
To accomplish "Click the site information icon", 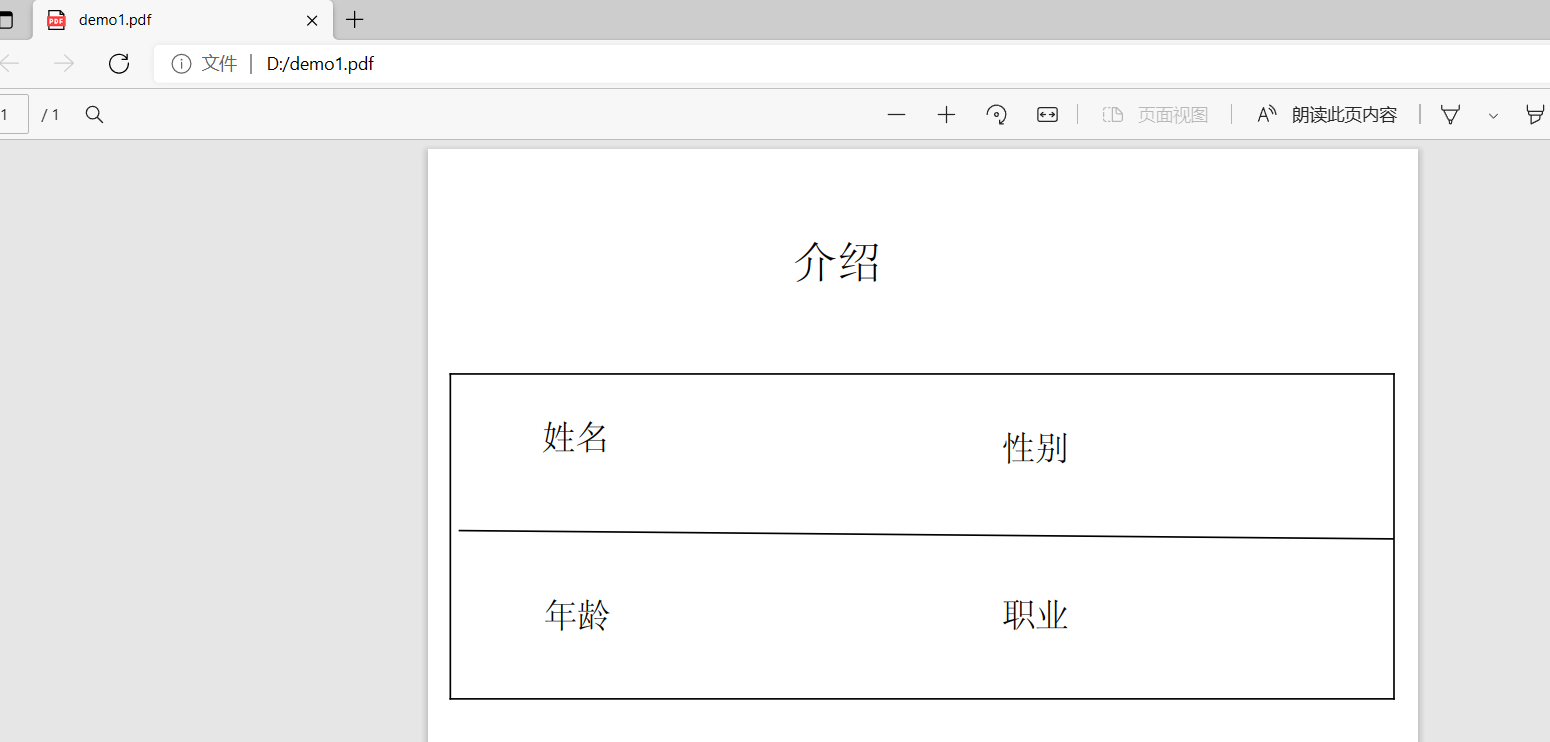I will (181, 64).
